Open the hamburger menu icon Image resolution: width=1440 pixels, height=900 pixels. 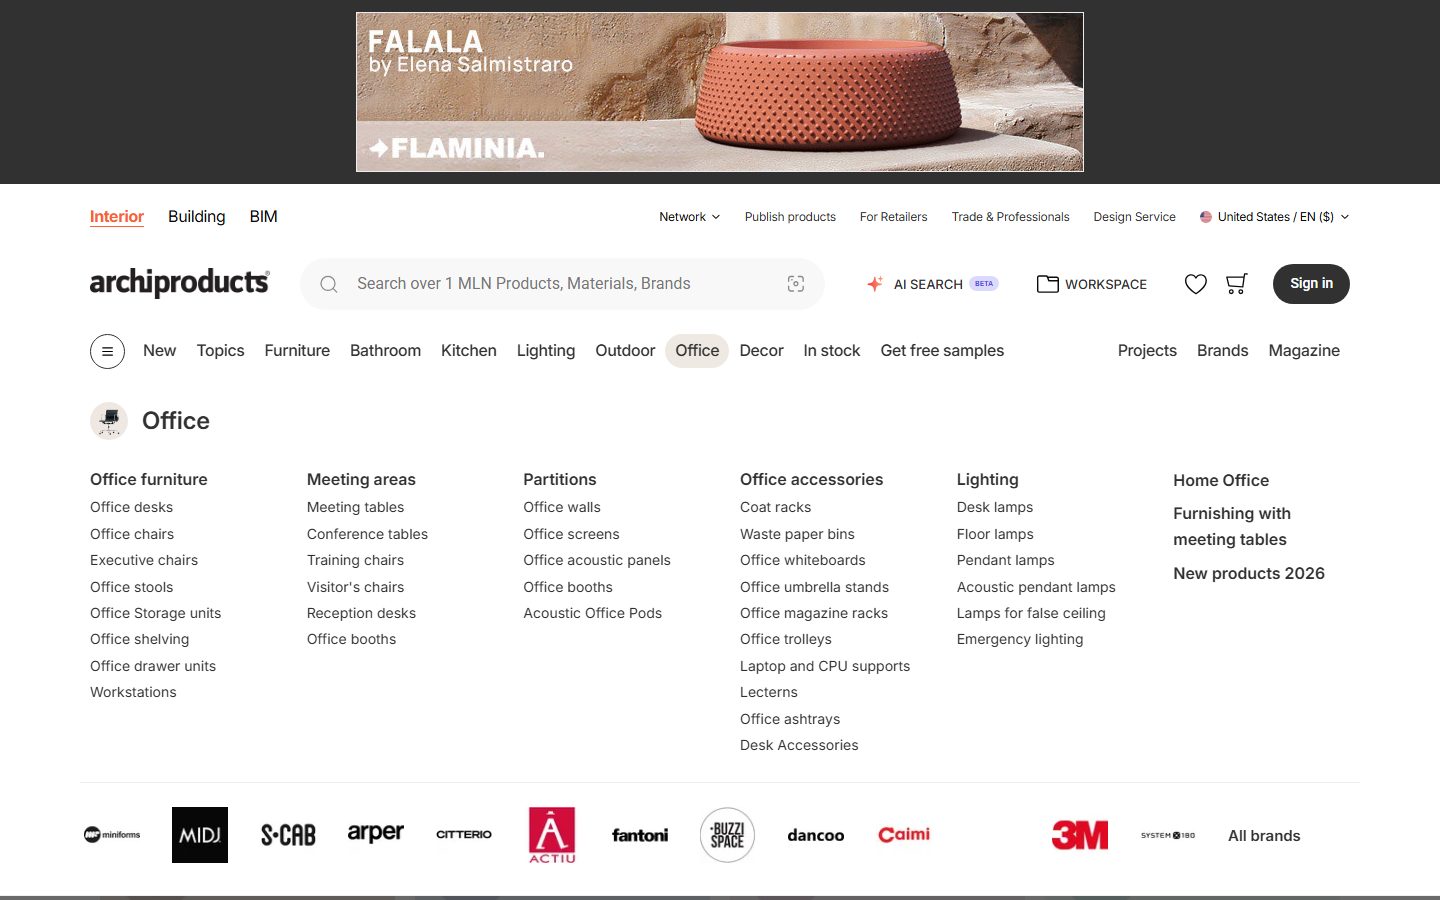107,351
